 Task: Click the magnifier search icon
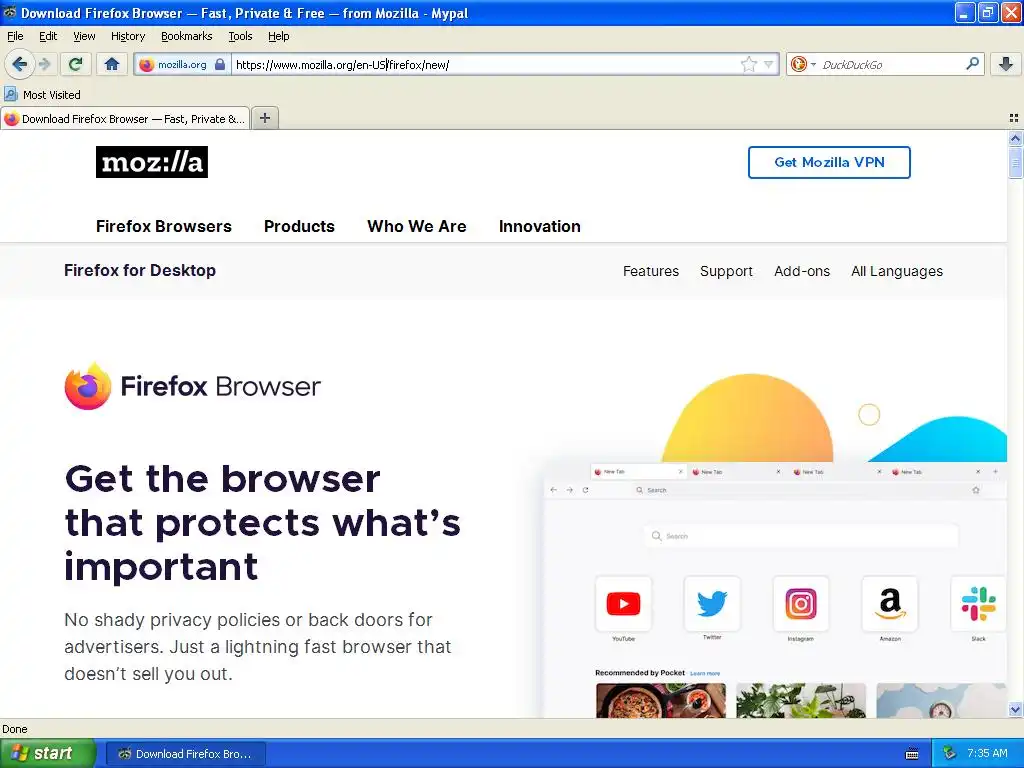click(972, 64)
